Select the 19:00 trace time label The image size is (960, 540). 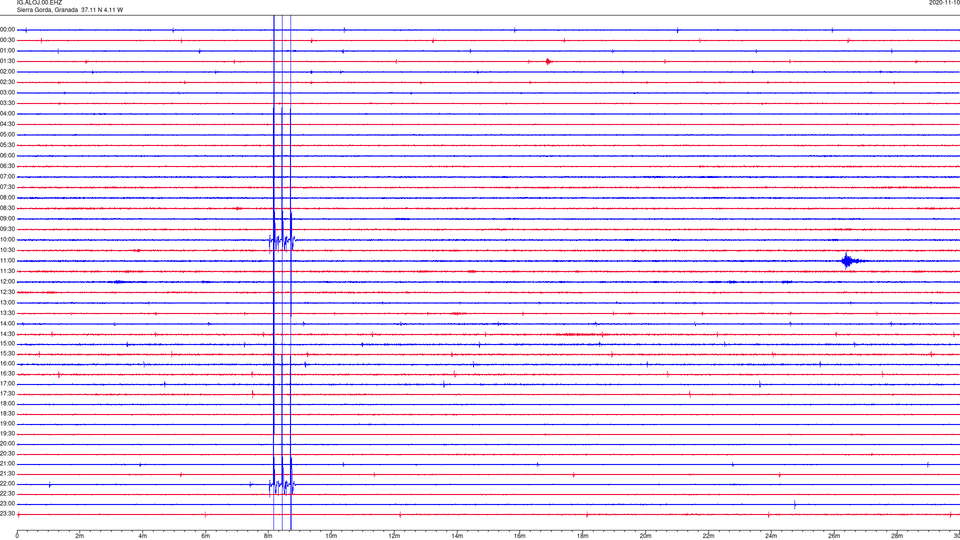point(7,424)
